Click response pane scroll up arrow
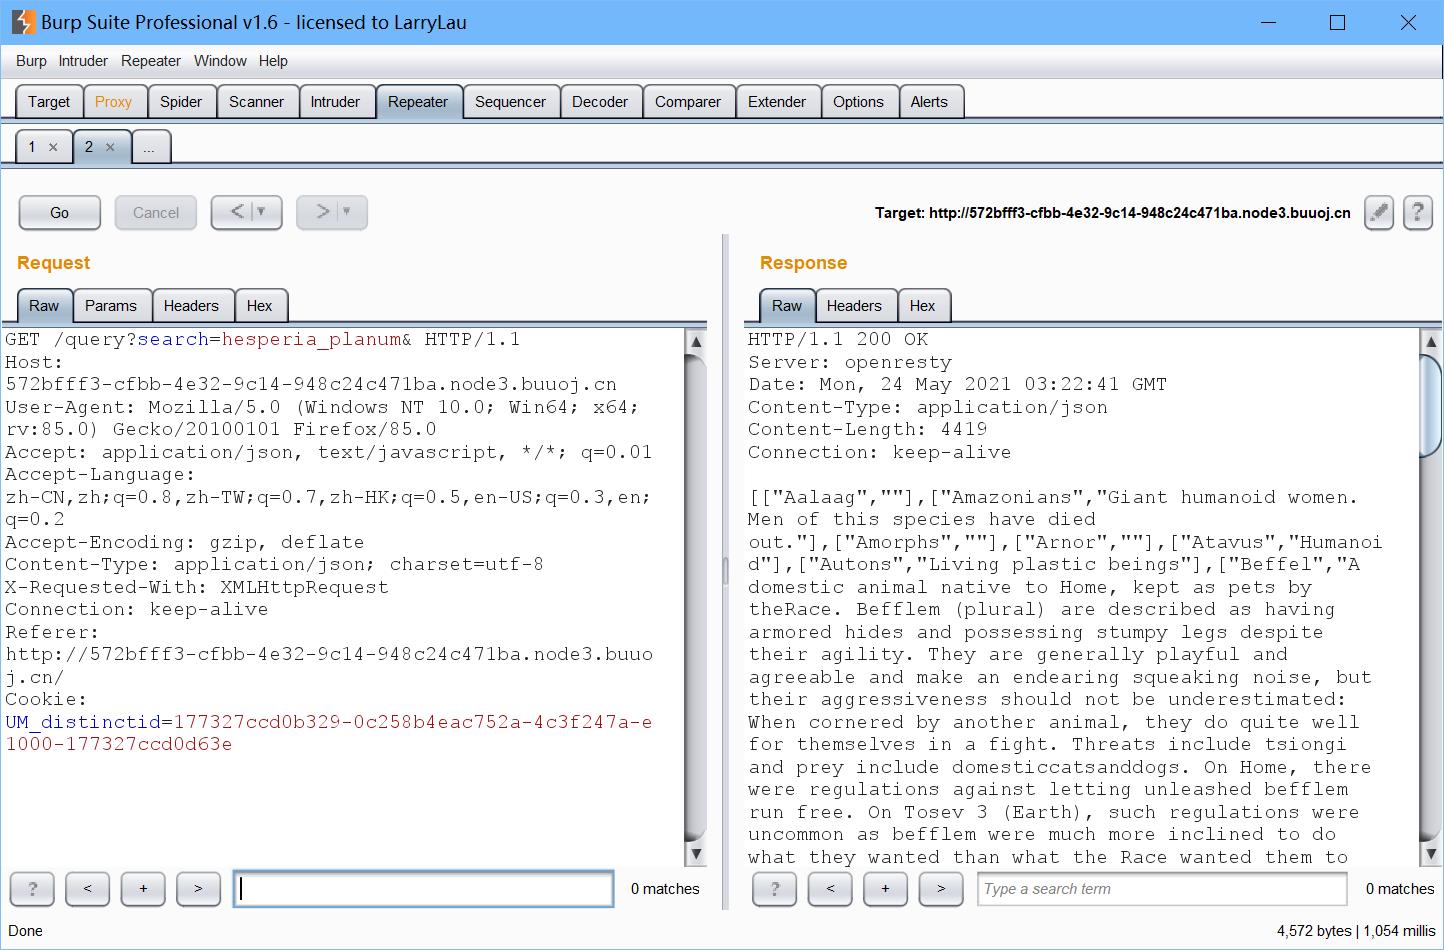Image resolution: width=1444 pixels, height=950 pixels. pos(1431,341)
